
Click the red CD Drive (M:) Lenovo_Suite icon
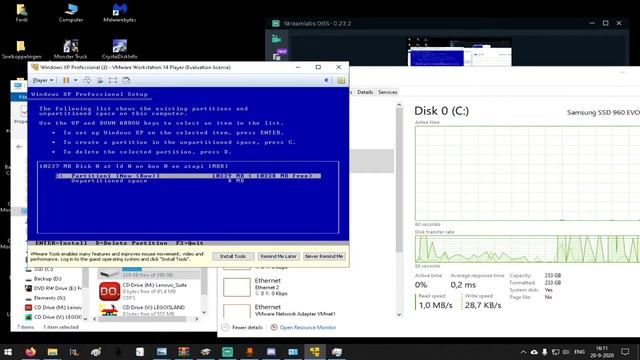pyautogui.click(x=109, y=291)
